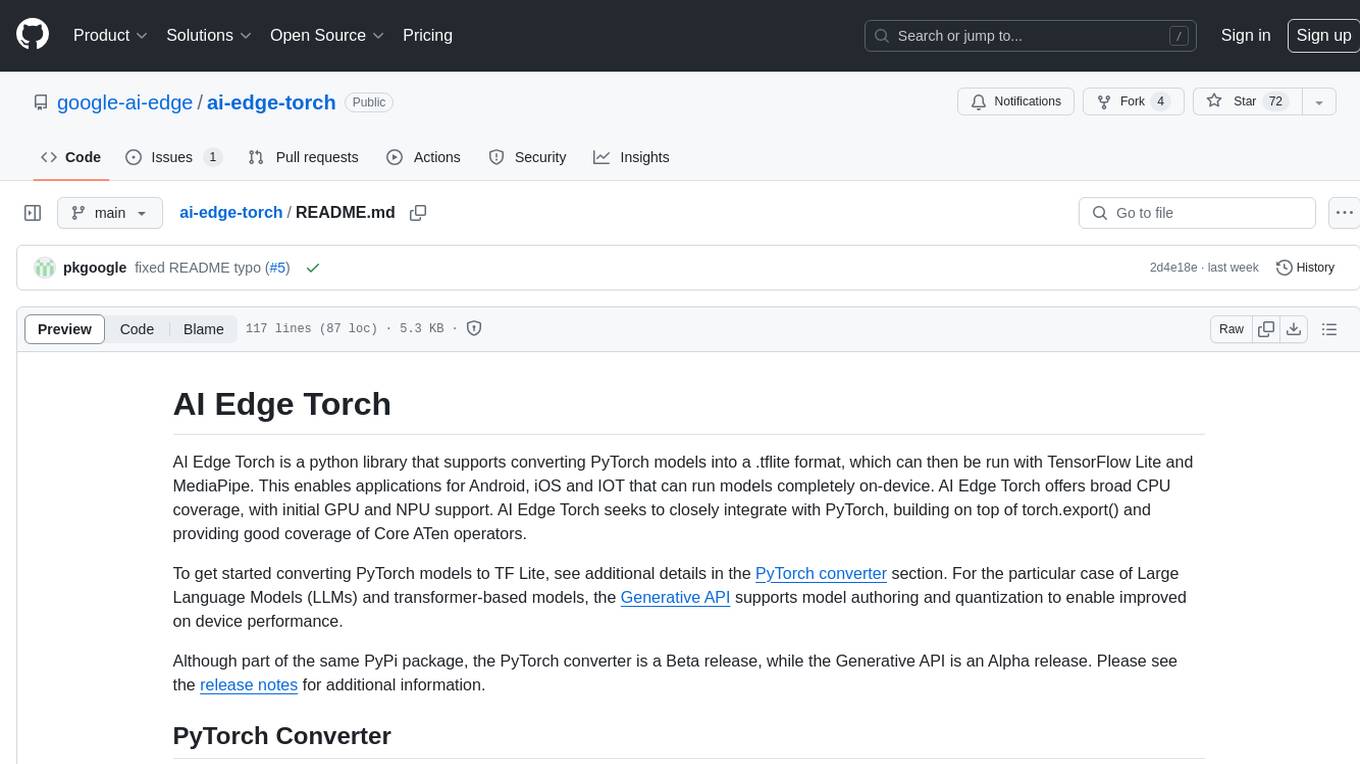Open the Product menu
The height and width of the screenshot is (764, 1360).
[110, 35]
